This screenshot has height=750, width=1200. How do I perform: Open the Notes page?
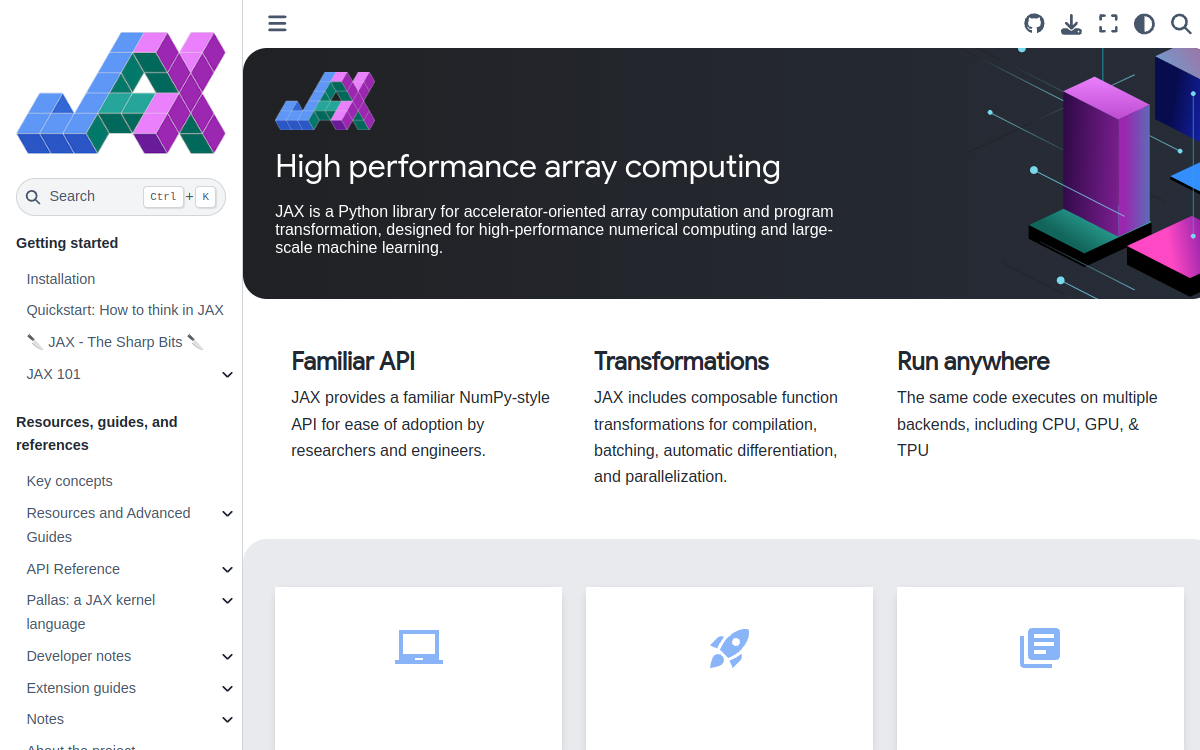coord(45,719)
